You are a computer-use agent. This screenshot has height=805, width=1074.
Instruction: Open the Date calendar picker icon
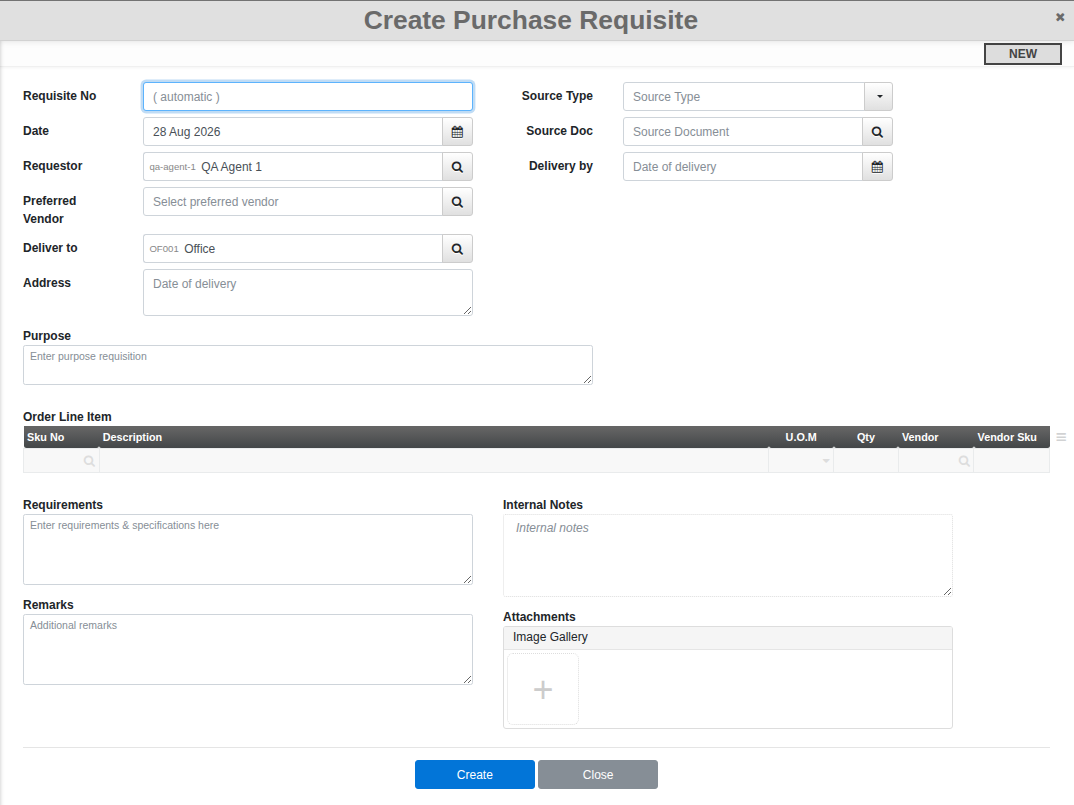pos(458,132)
